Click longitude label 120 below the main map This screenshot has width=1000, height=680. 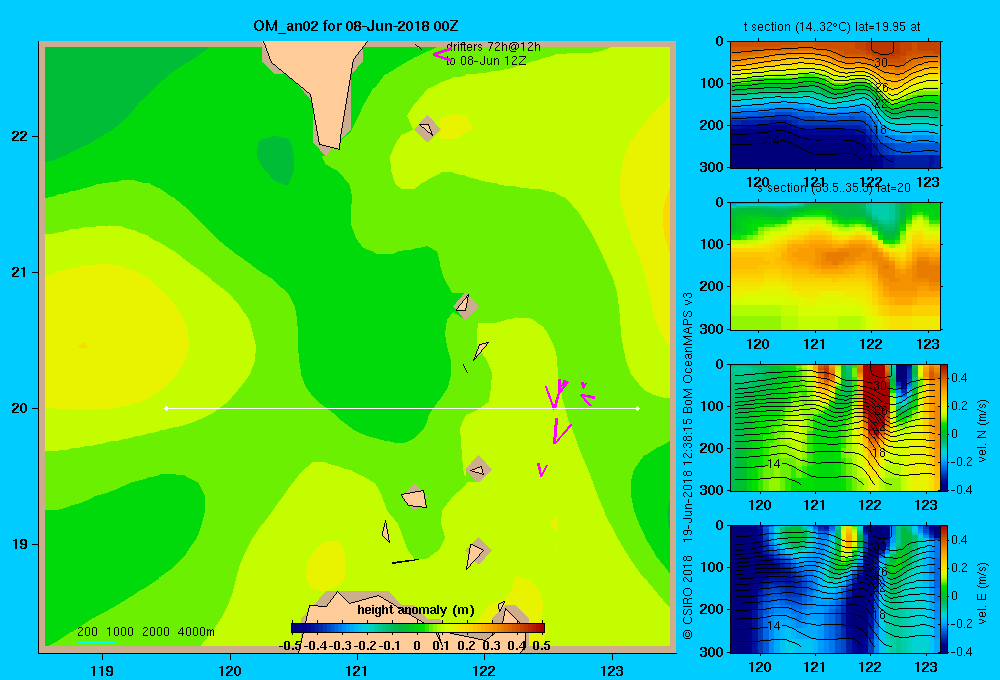[230, 671]
